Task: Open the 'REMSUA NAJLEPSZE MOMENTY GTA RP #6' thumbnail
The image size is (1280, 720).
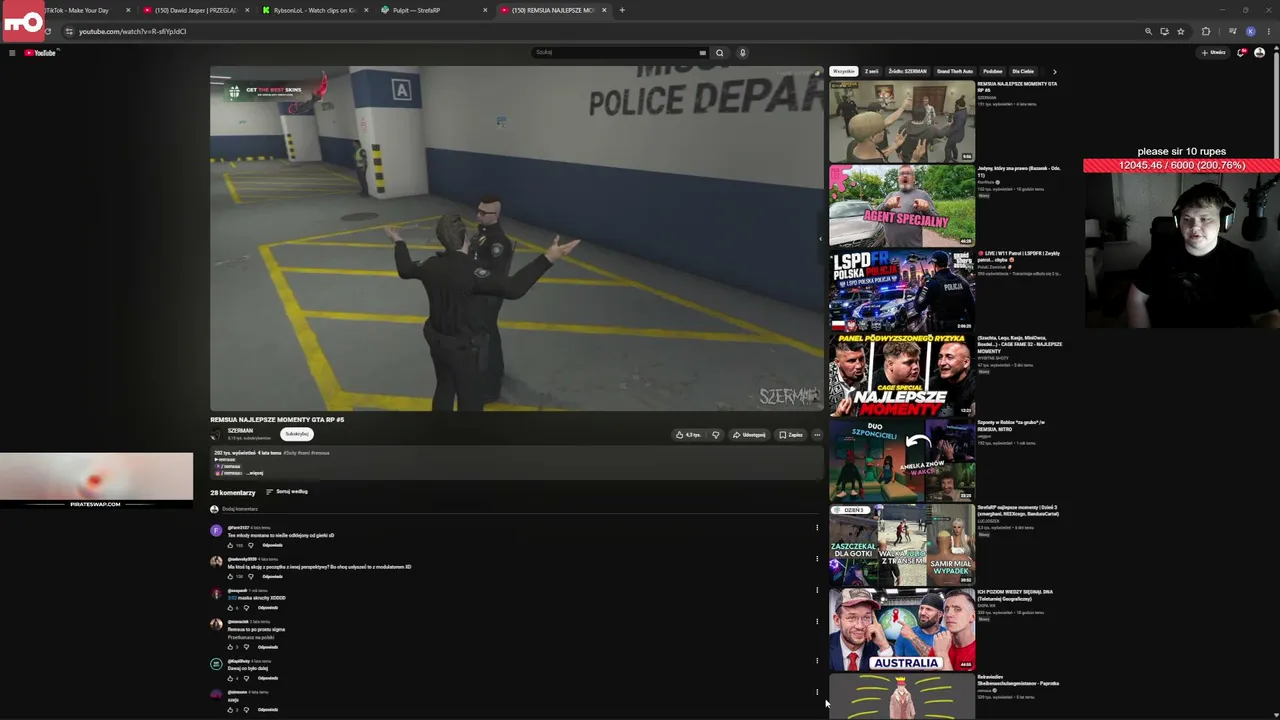Action: coord(902,121)
